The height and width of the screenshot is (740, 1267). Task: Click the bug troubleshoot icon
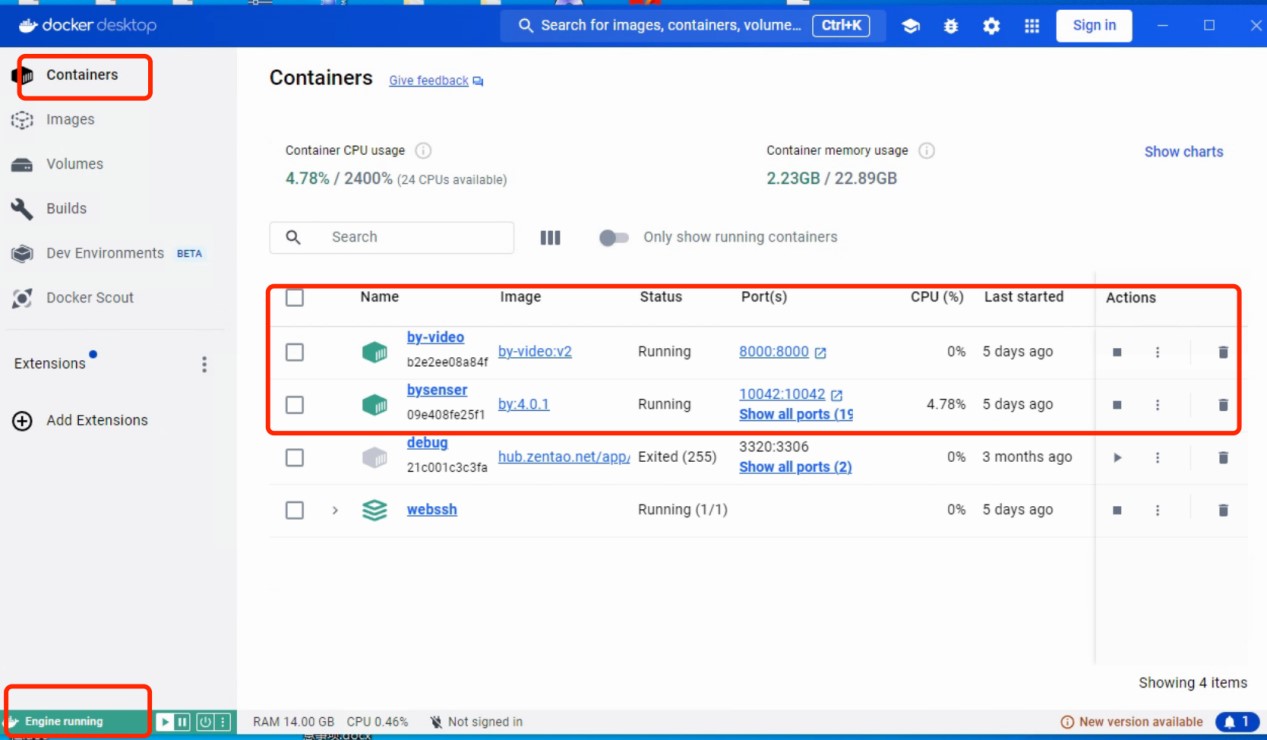click(950, 26)
